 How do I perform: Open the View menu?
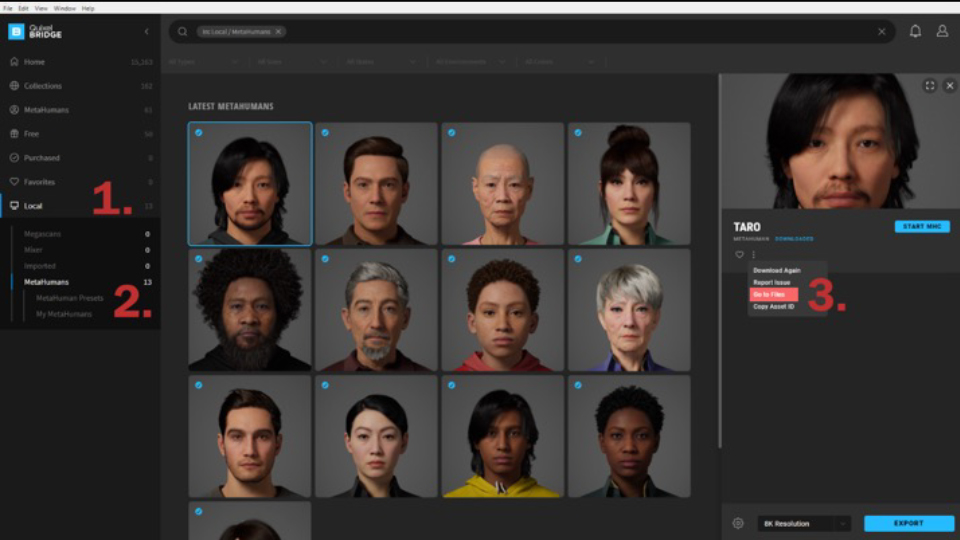point(41,9)
